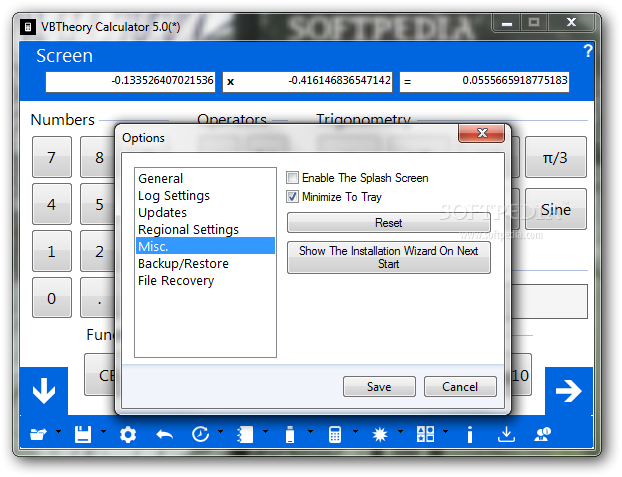Expand dropdown arrow beside notebook icon

265,431
